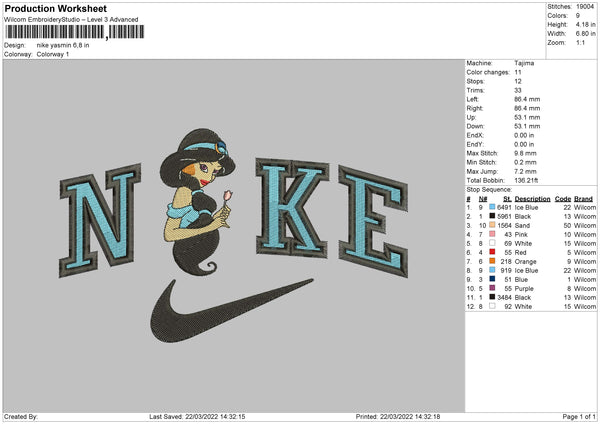The image size is (600, 424).
Task: Click the Stop Sequence heading
Action: coord(489,189)
